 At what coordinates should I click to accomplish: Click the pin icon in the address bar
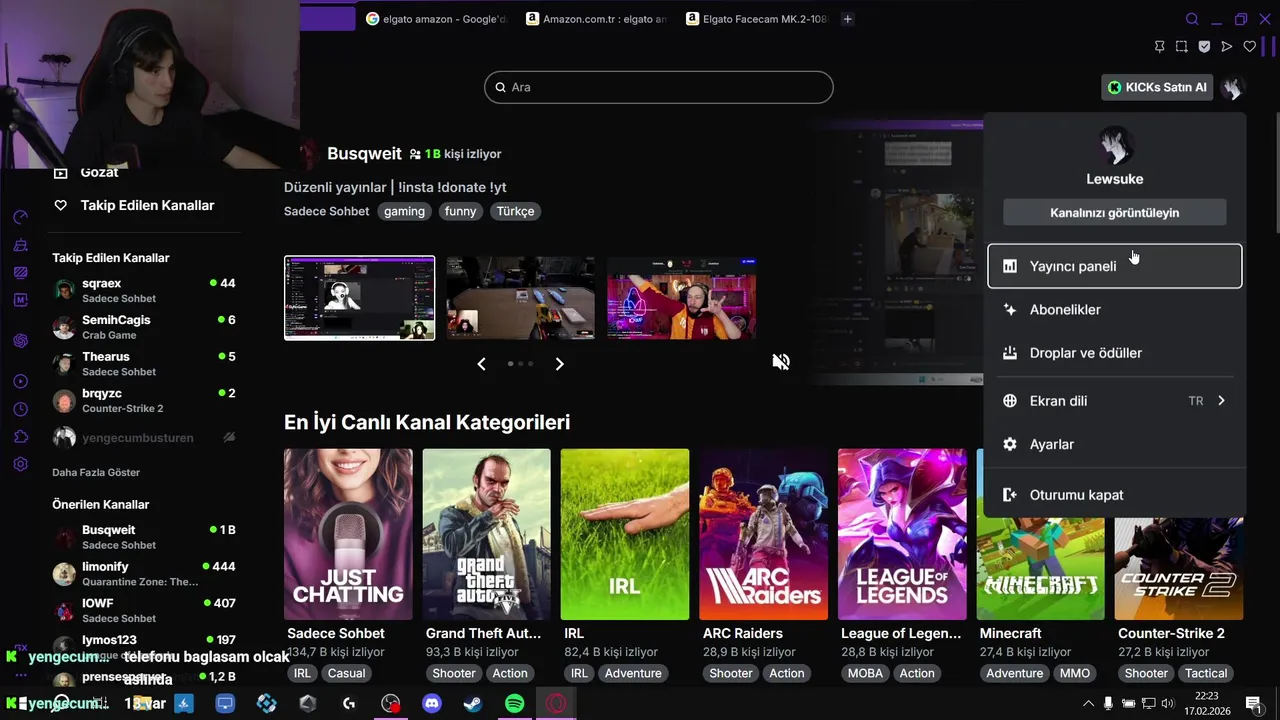click(1159, 47)
